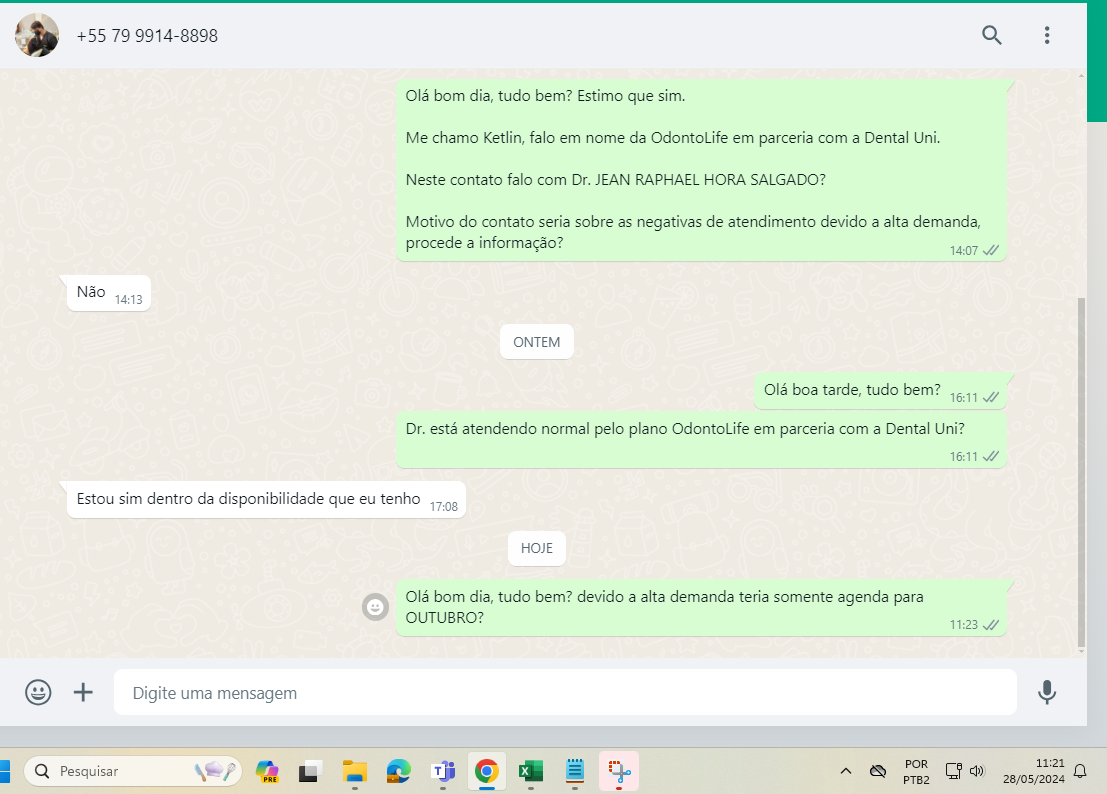Click the plus attach button
The width and height of the screenshot is (1107, 794).
coord(83,692)
